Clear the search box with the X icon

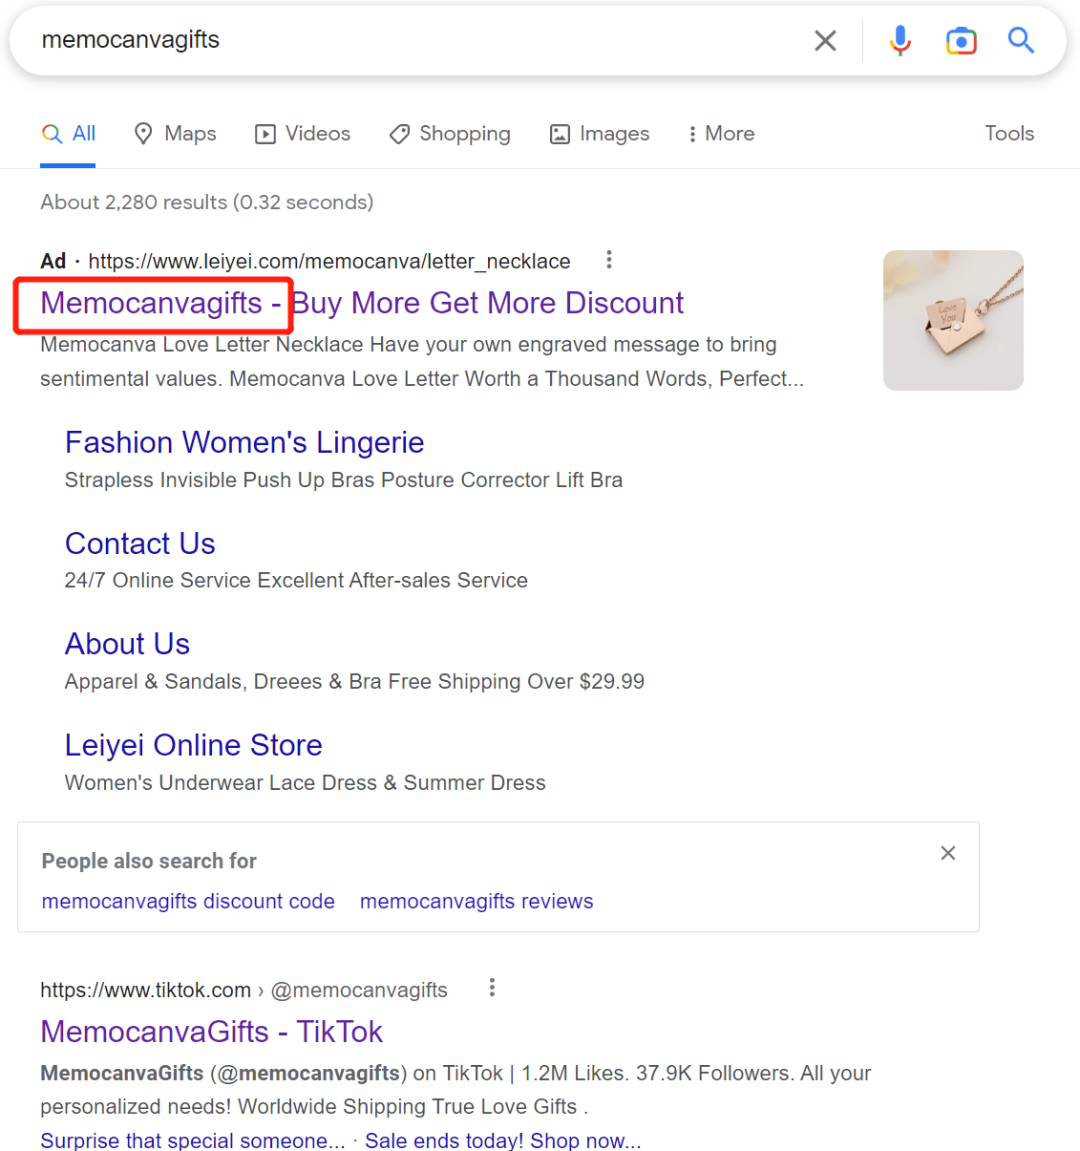[825, 41]
